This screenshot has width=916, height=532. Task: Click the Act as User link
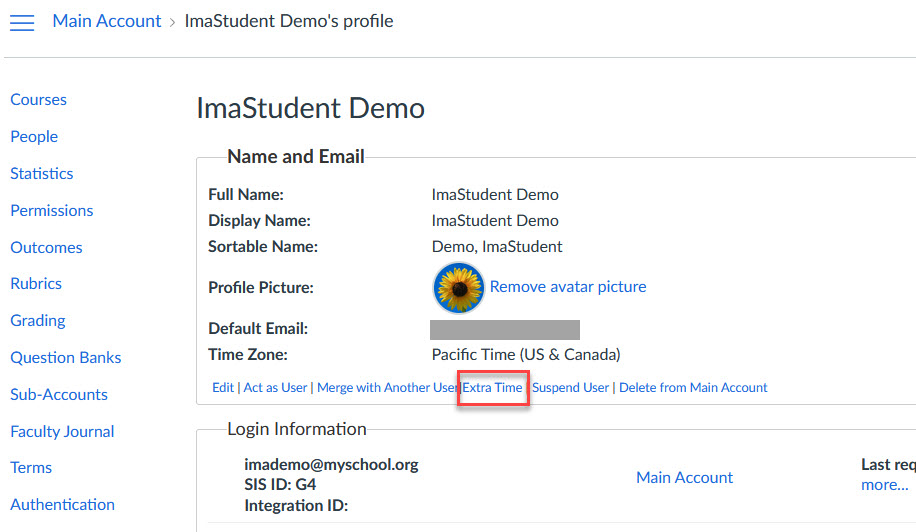(276, 388)
